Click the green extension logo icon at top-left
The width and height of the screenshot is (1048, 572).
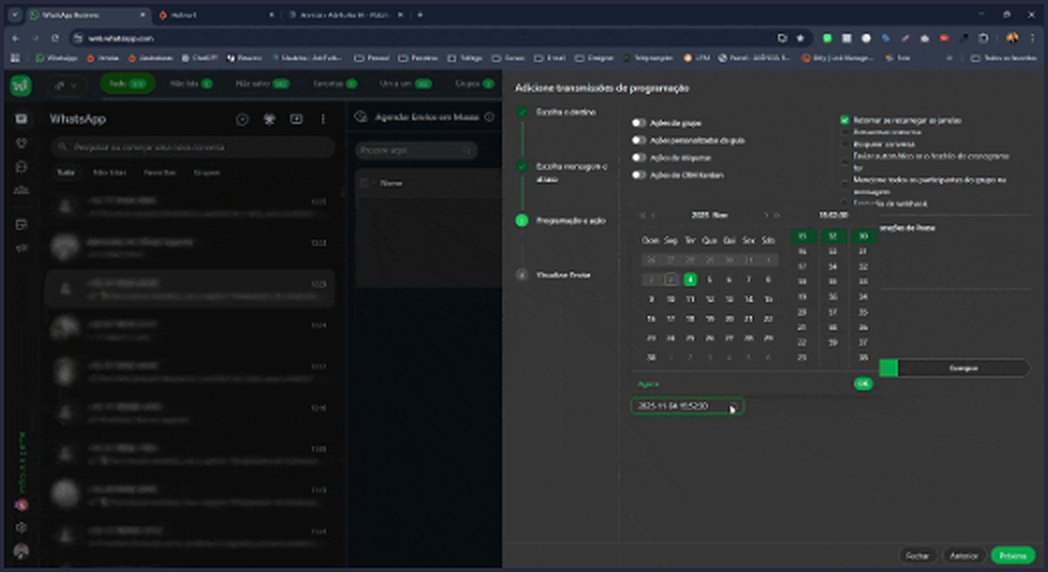click(21, 85)
